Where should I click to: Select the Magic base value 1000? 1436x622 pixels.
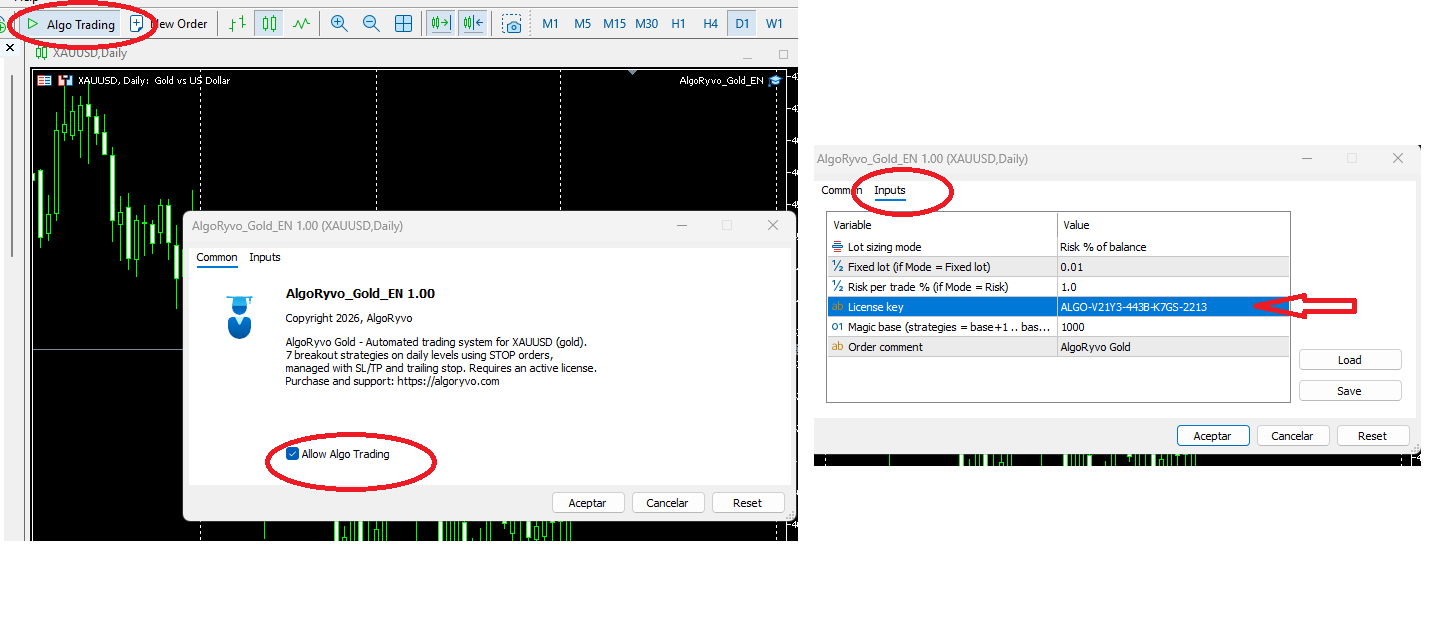pyautogui.click(x=1173, y=327)
